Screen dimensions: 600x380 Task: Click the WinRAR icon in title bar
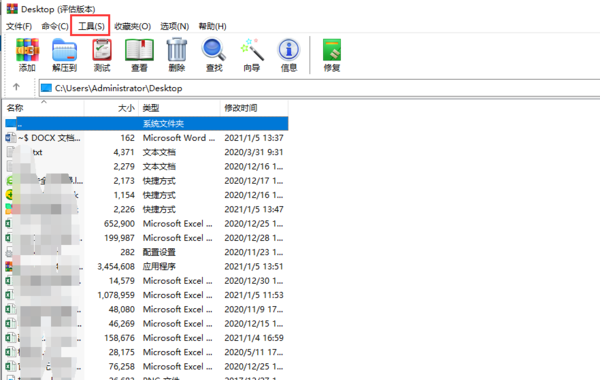pos(12,8)
